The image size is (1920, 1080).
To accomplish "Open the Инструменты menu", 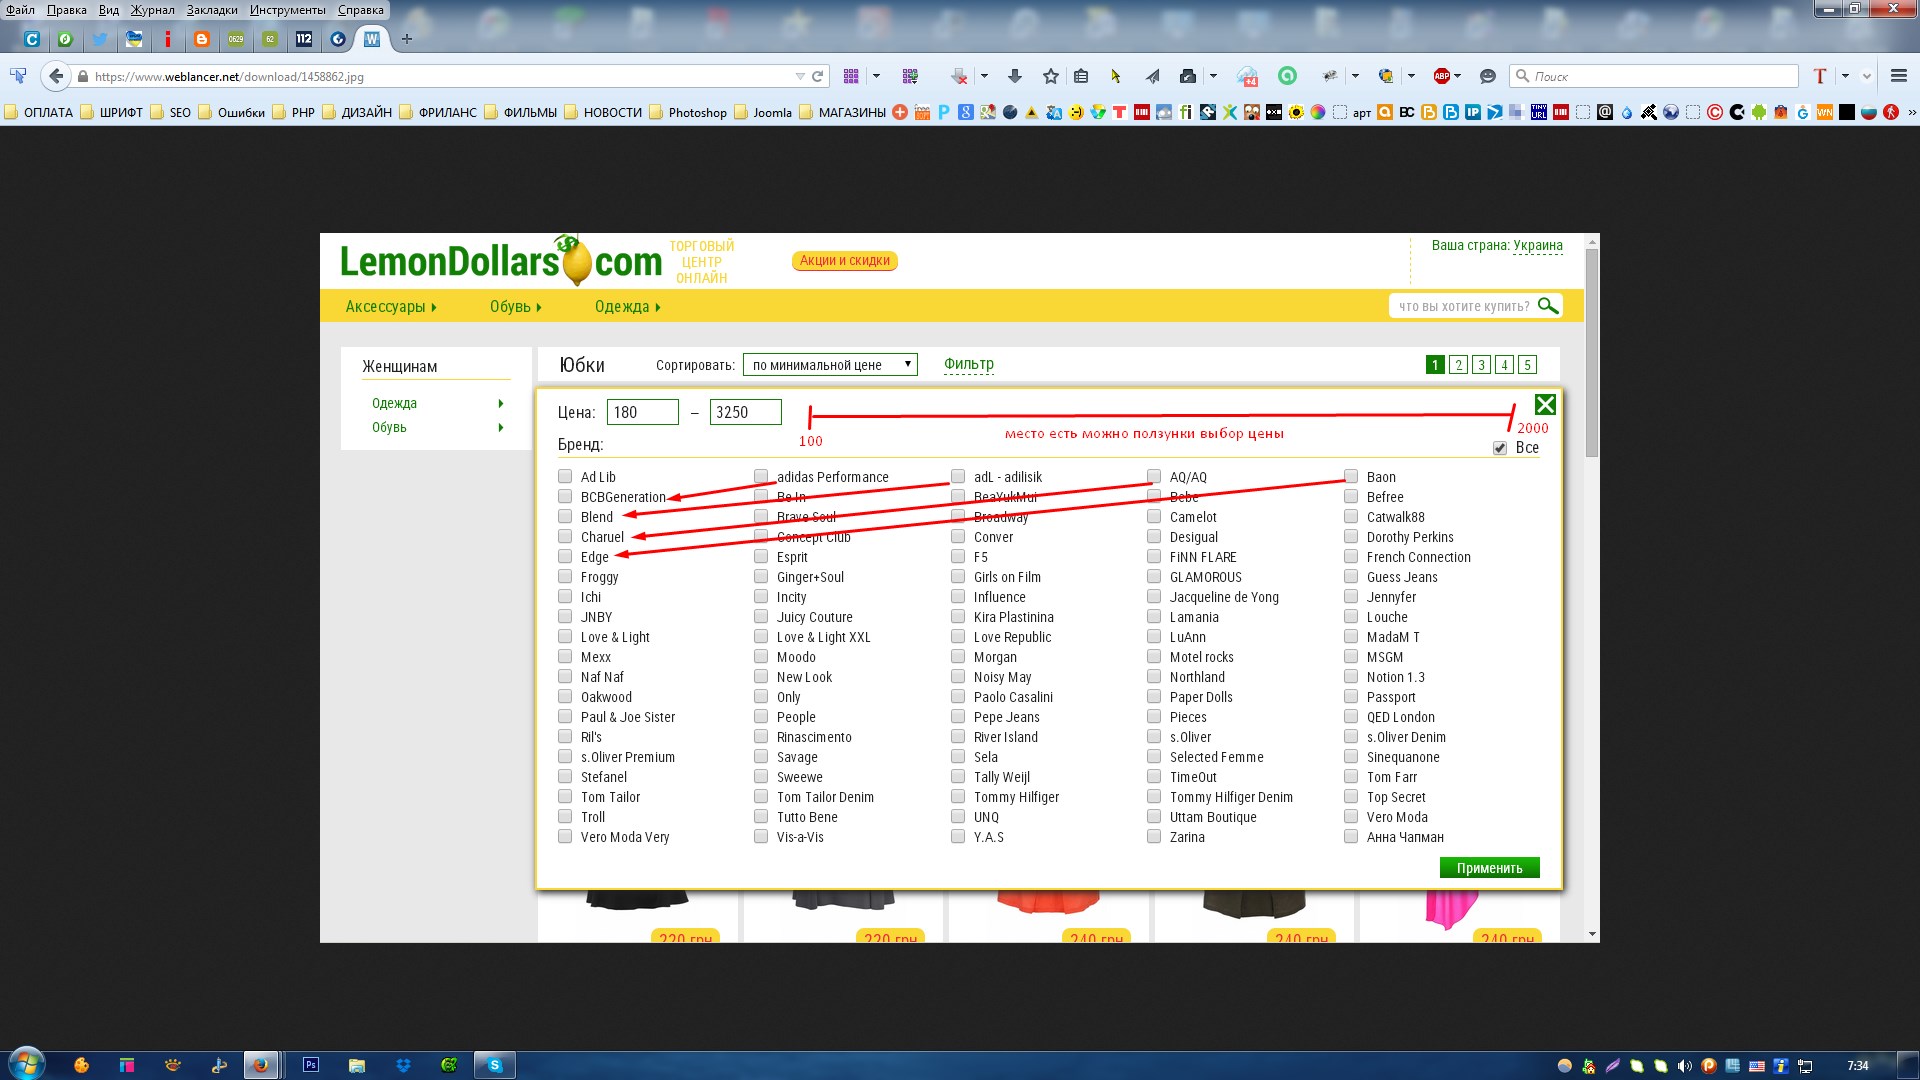I will tap(287, 10).
